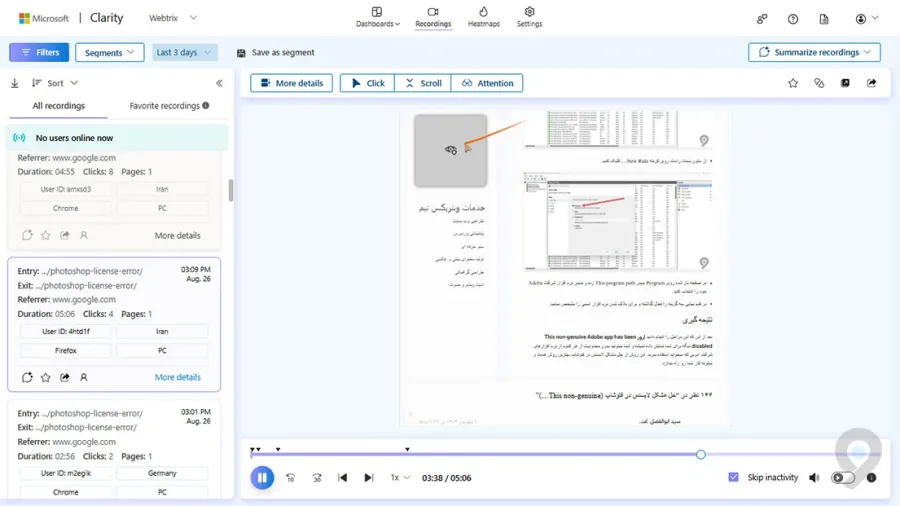The height and width of the screenshot is (506, 900).
Task: Toggle the Scroll heatmap view
Action: tap(423, 83)
